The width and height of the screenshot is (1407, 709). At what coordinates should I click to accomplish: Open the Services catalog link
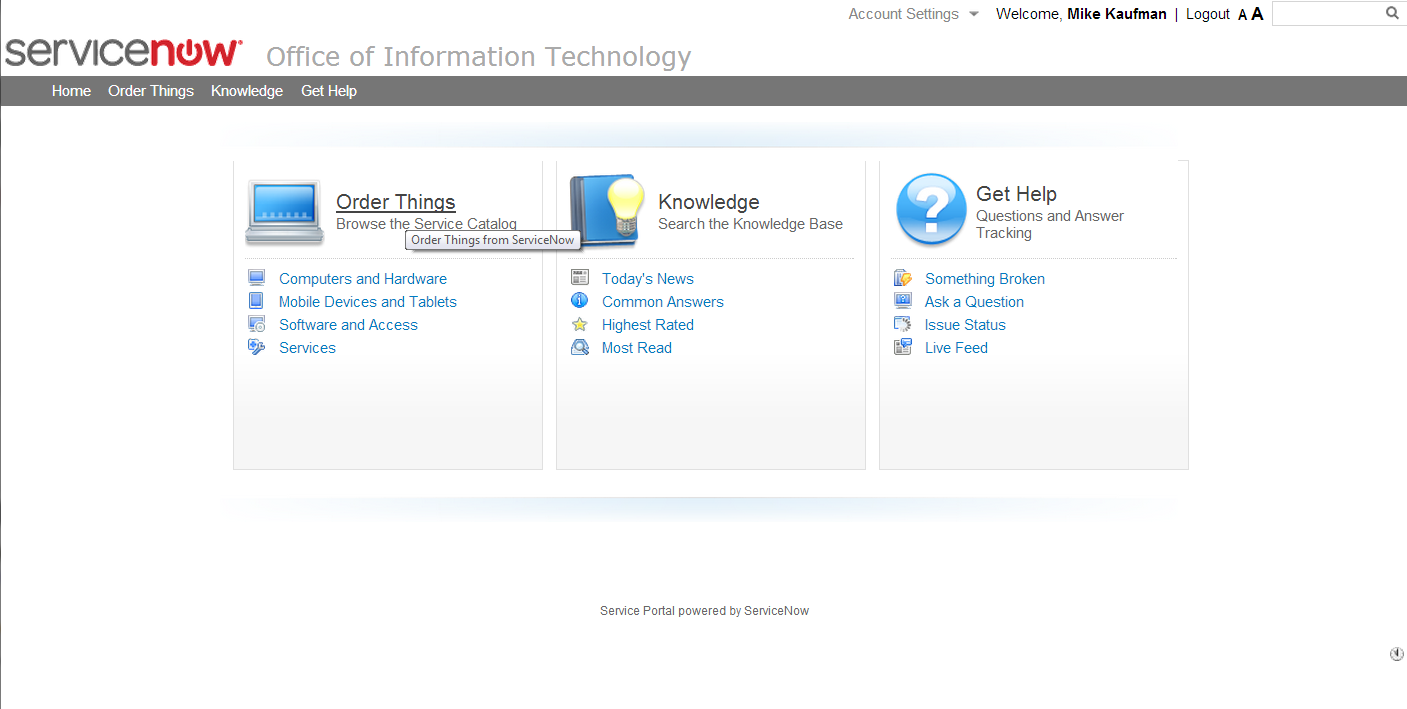tap(307, 348)
